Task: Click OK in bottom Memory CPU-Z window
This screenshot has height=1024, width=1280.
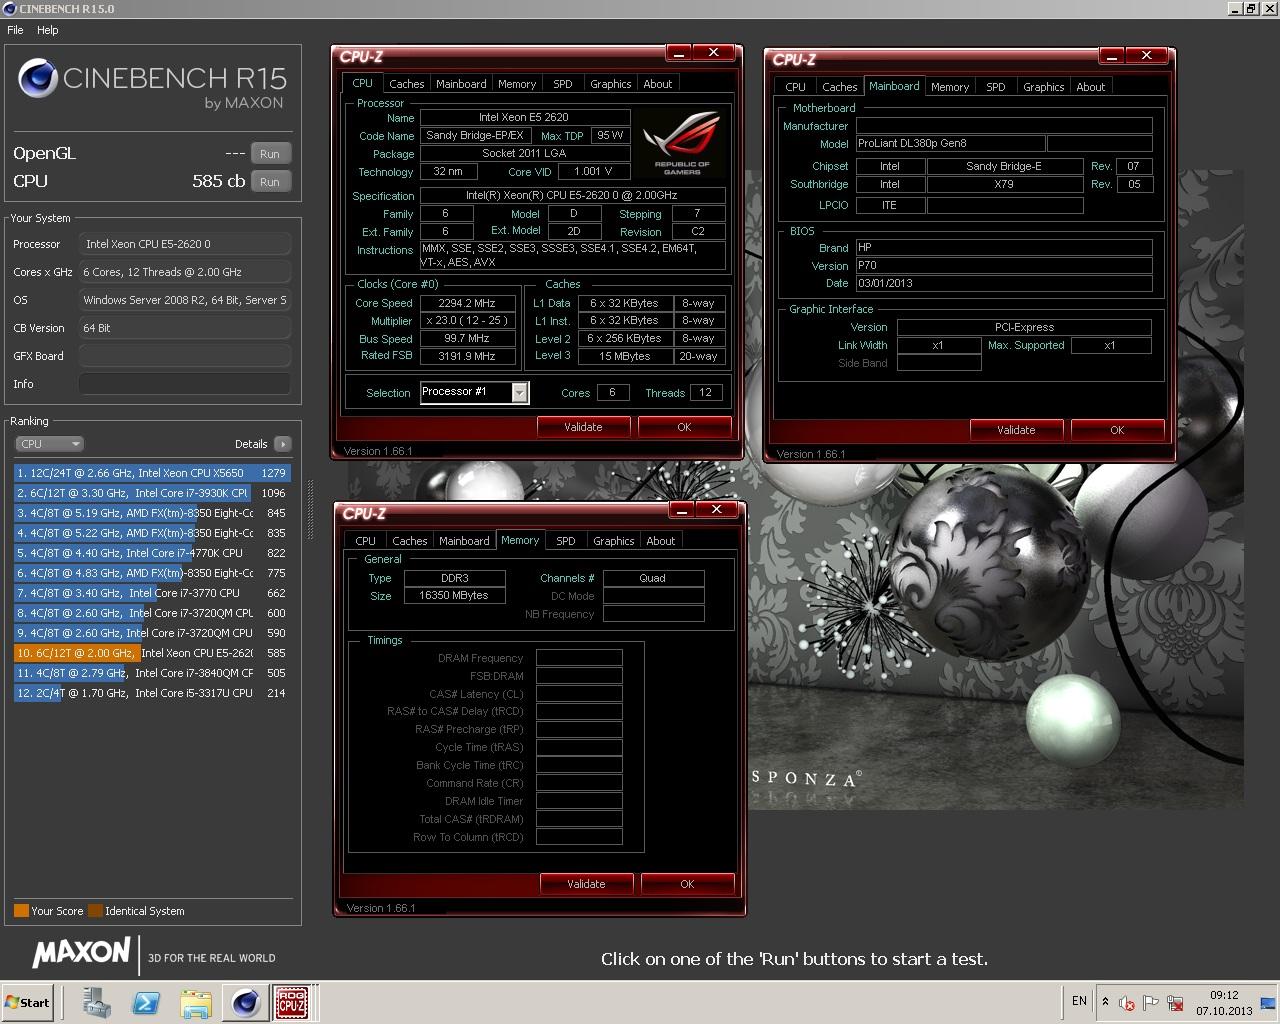Action: point(687,884)
